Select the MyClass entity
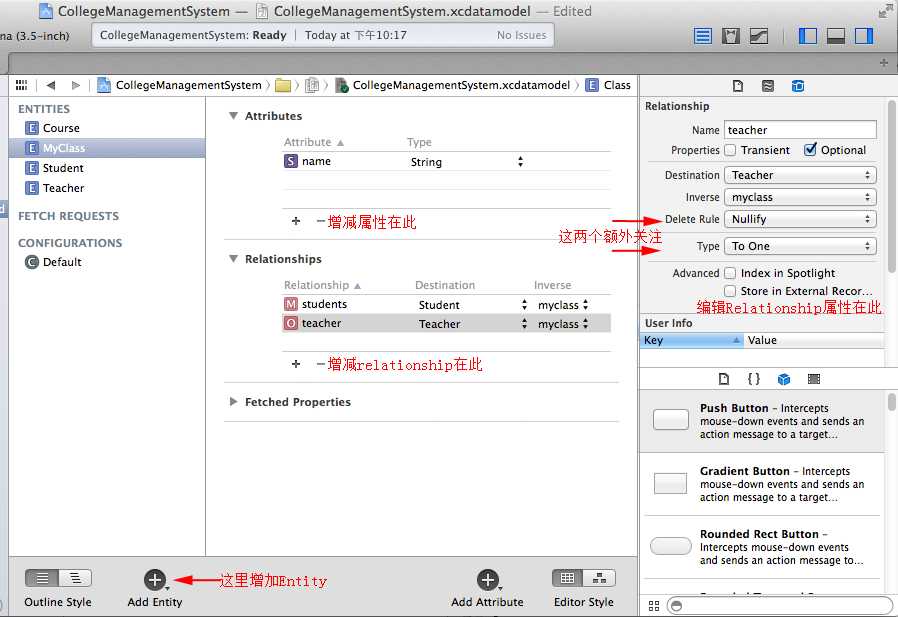 click(x=107, y=148)
